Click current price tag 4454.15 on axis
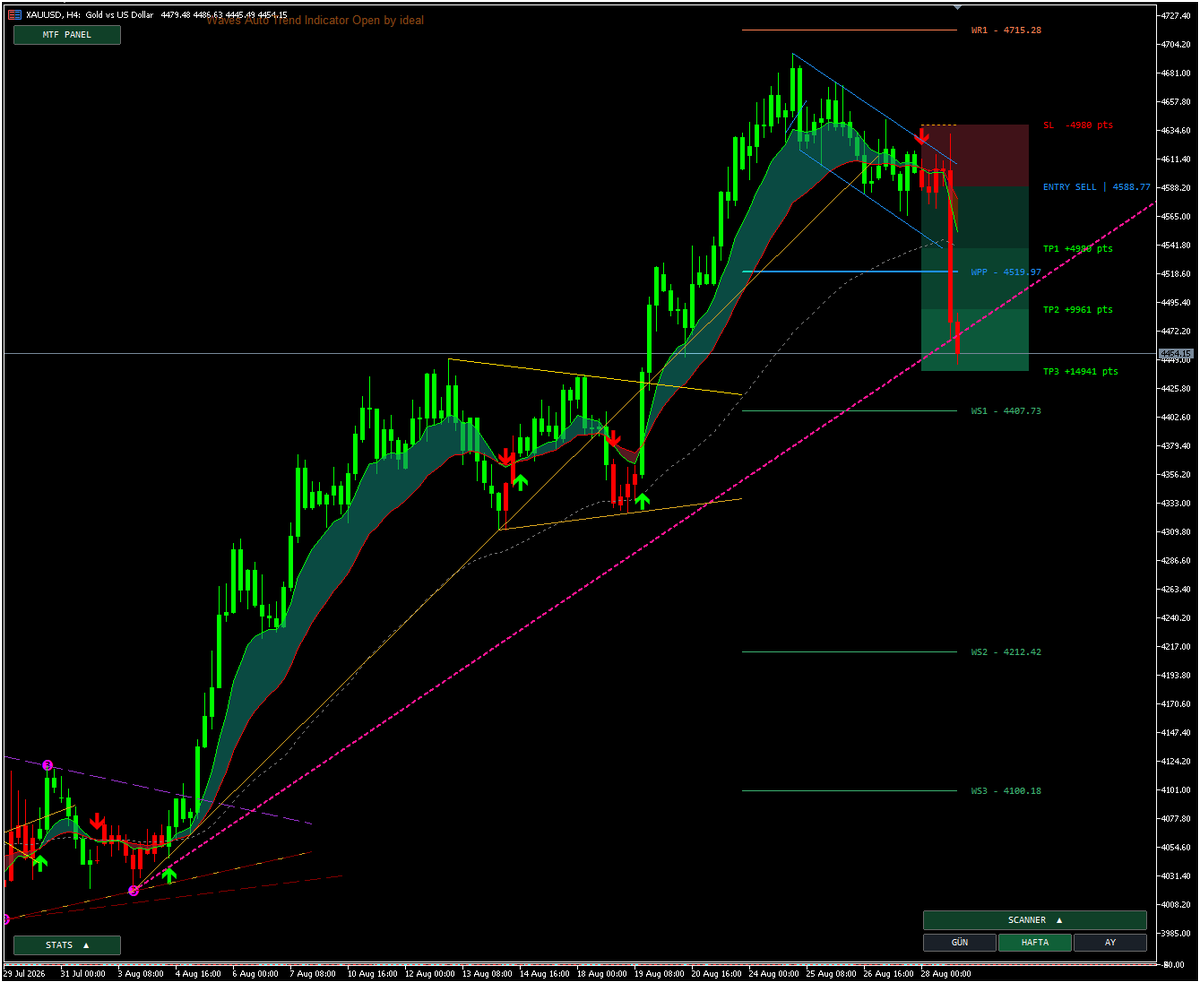The width and height of the screenshot is (1200, 983). tap(1176, 354)
